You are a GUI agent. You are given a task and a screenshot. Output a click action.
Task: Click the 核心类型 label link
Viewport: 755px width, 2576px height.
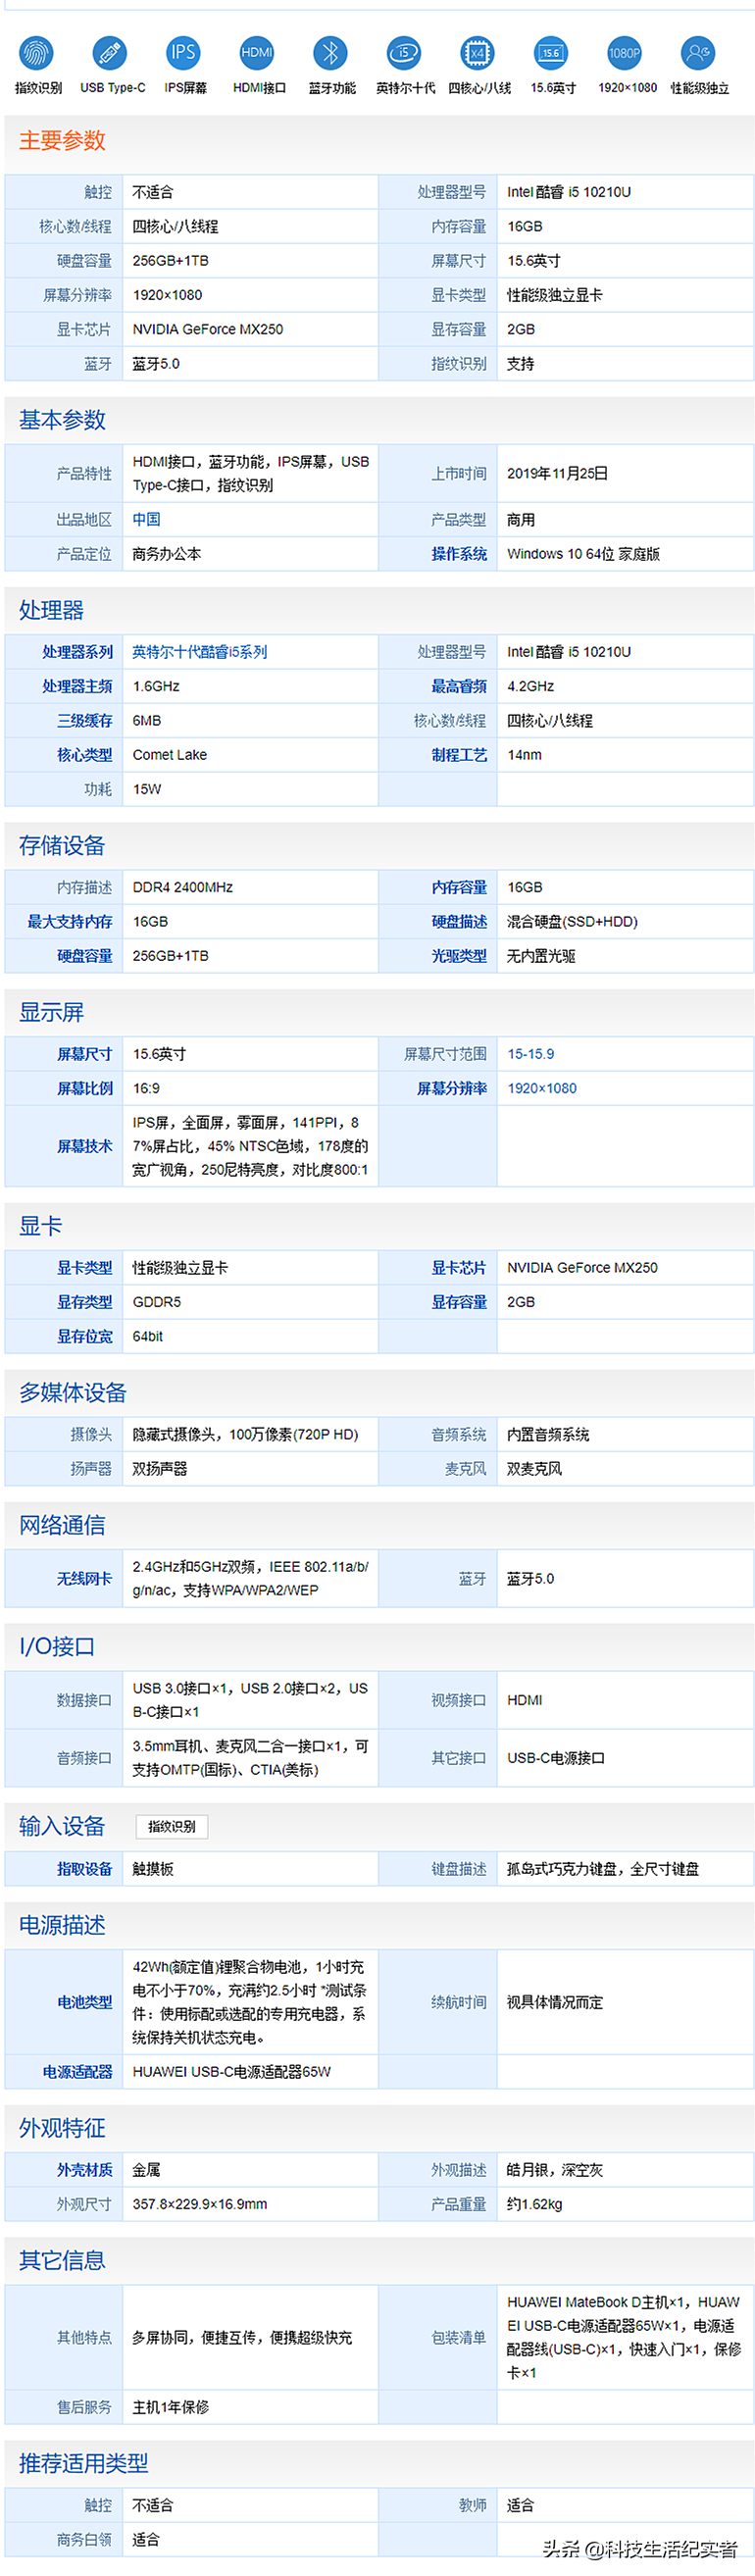point(84,755)
